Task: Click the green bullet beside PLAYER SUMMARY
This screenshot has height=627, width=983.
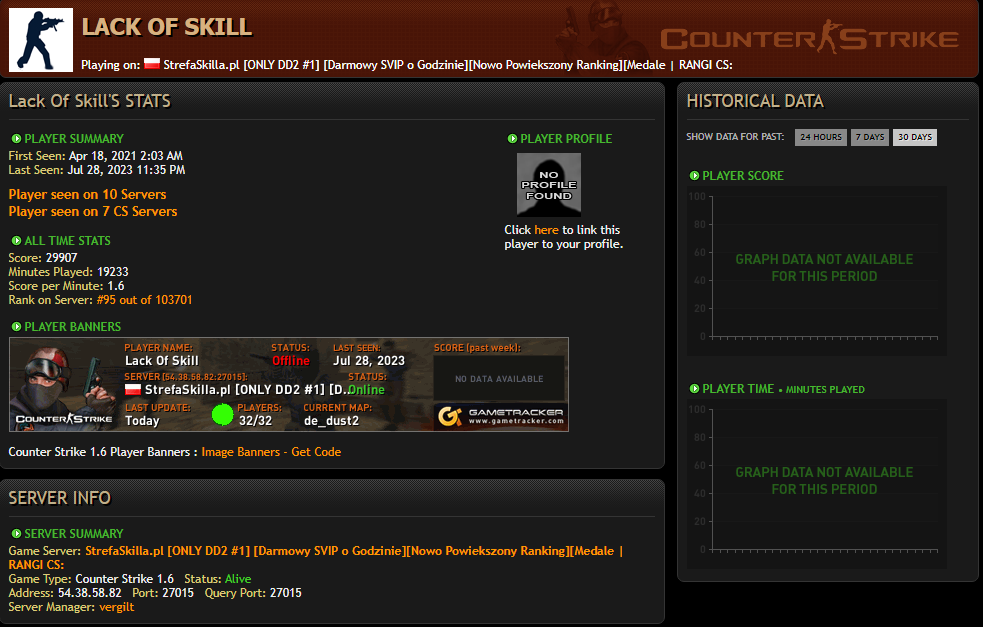Action: [x=16, y=139]
